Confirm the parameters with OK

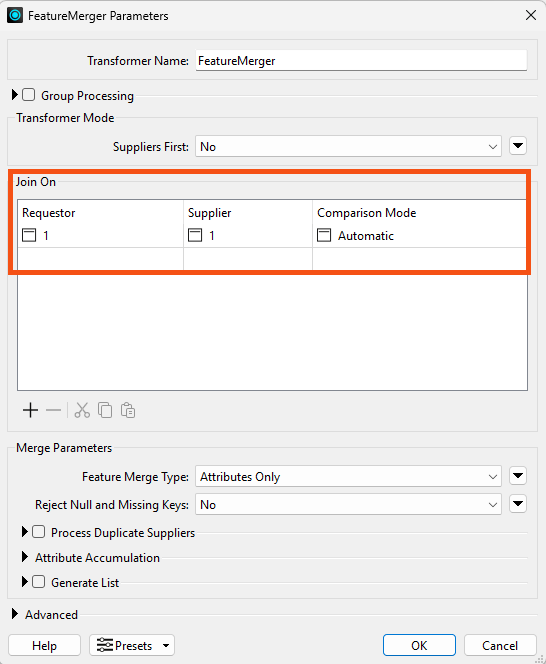(419, 645)
